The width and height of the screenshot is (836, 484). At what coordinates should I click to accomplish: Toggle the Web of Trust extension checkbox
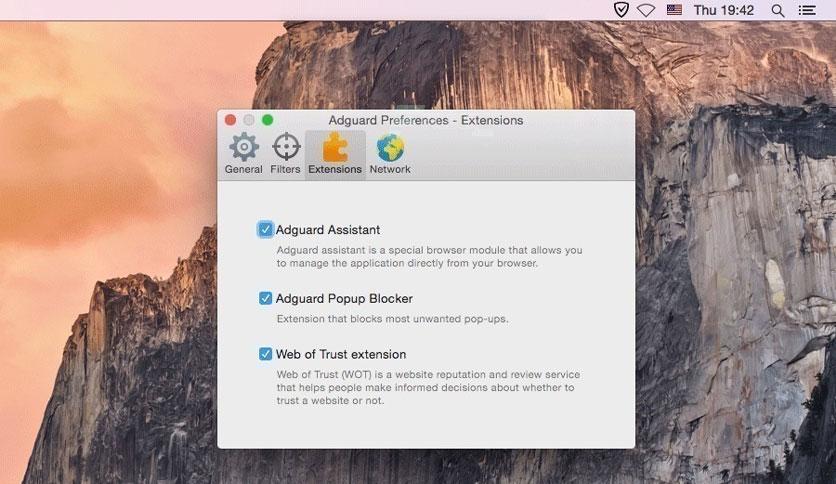265,354
